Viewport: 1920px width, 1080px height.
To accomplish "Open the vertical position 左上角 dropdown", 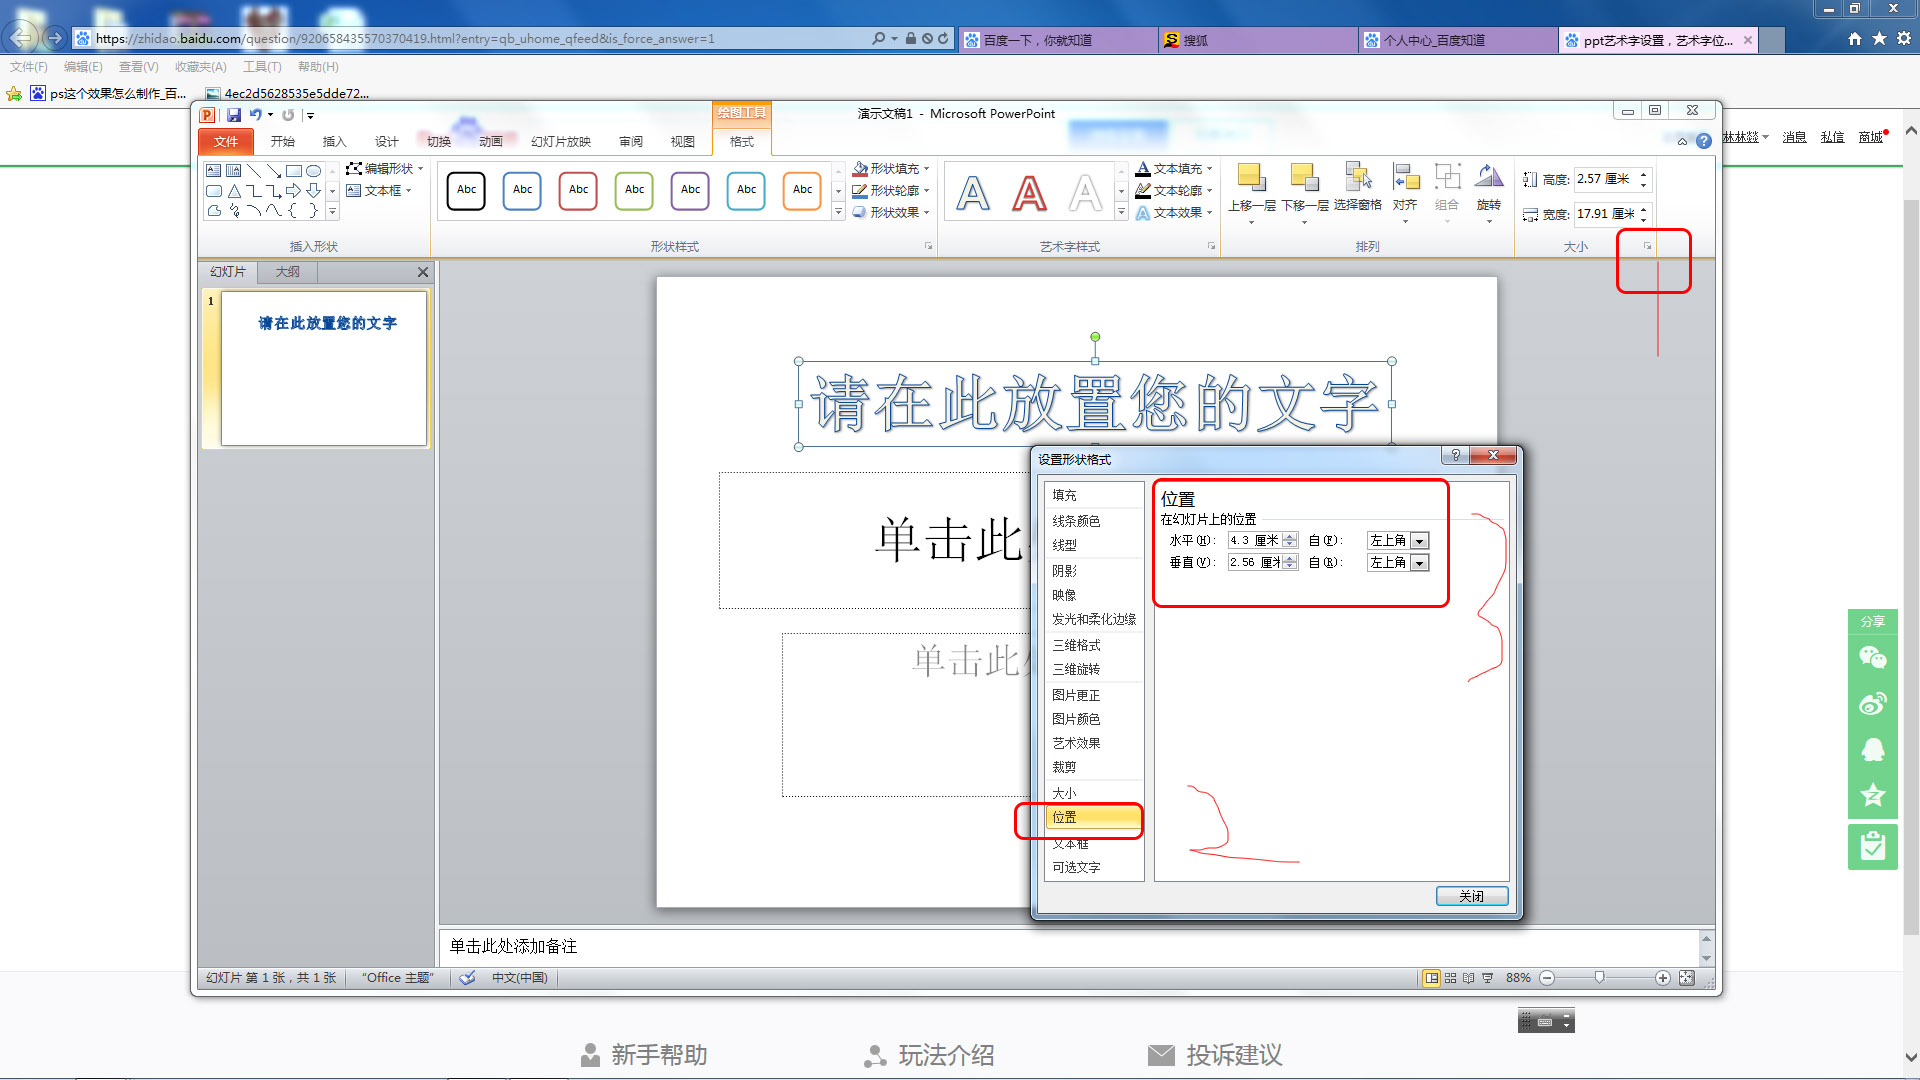I will 1421,561.
